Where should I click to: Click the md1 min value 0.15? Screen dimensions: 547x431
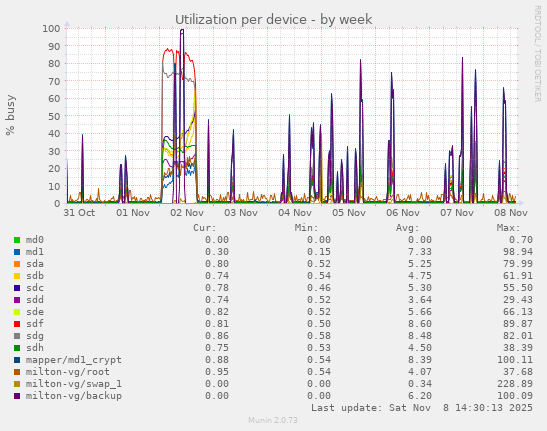tap(319, 252)
